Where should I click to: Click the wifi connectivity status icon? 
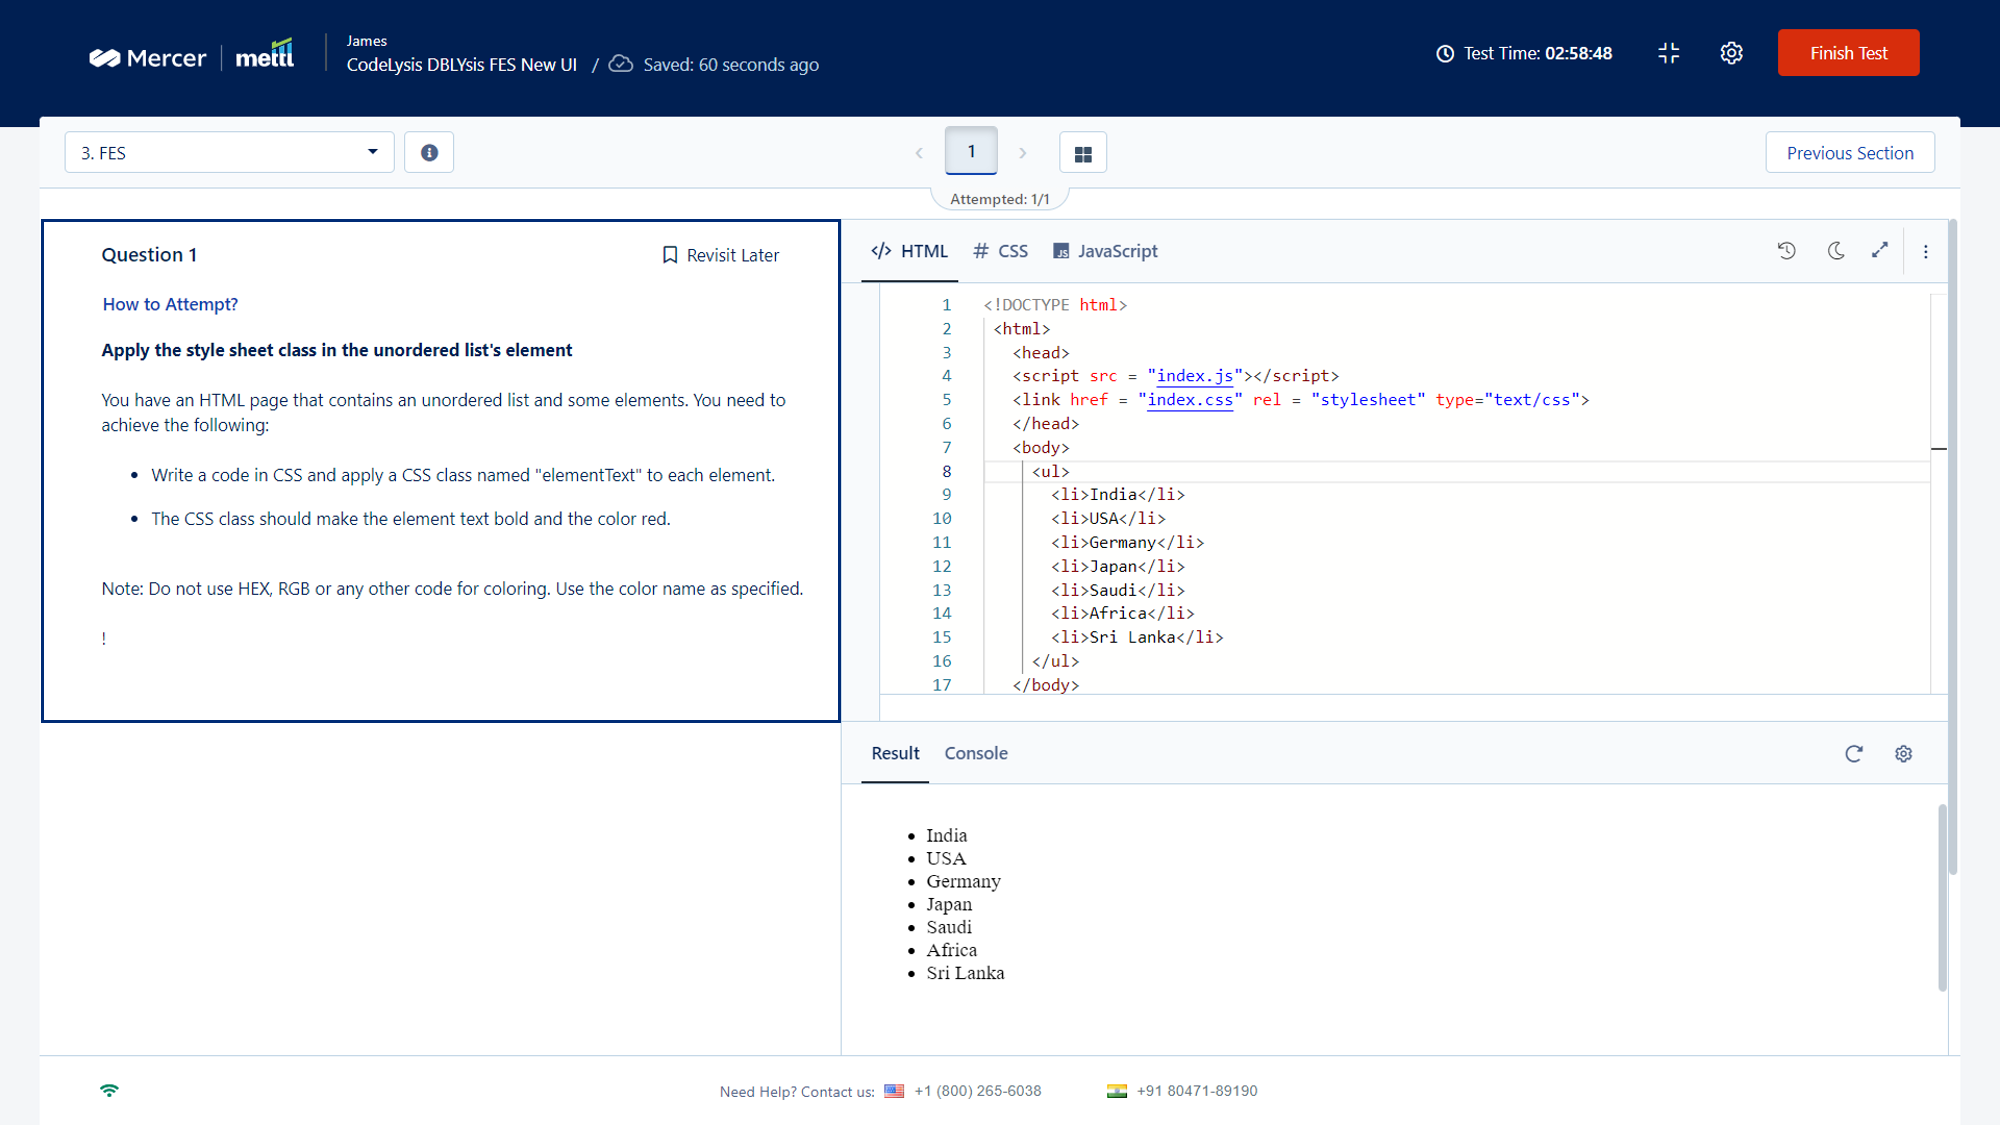[x=109, y=1090]
